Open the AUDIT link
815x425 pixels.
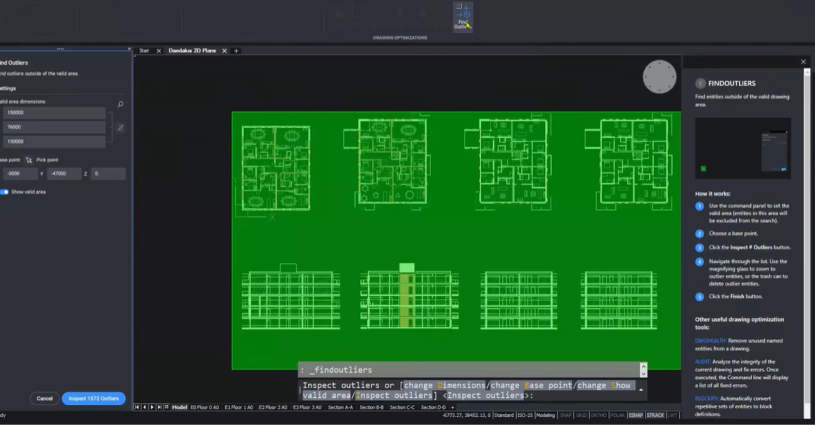coord(702,362)
